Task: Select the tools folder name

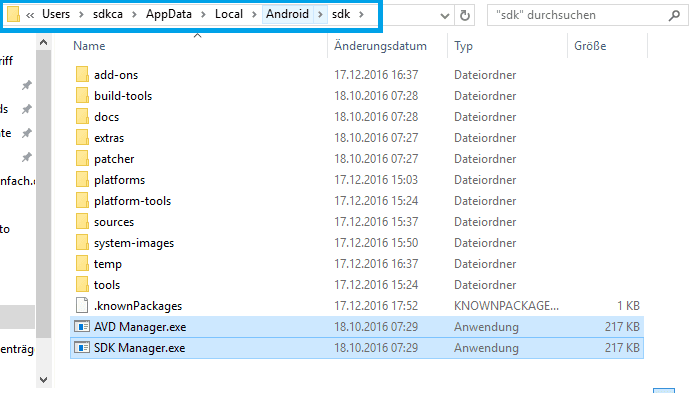Action: click(x=107, y=284)
